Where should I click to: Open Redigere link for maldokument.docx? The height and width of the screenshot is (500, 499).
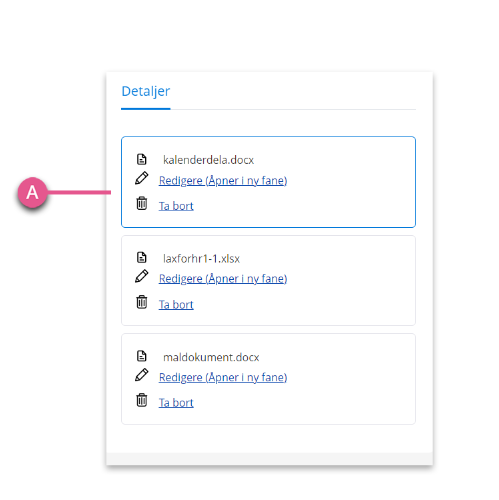223,377
